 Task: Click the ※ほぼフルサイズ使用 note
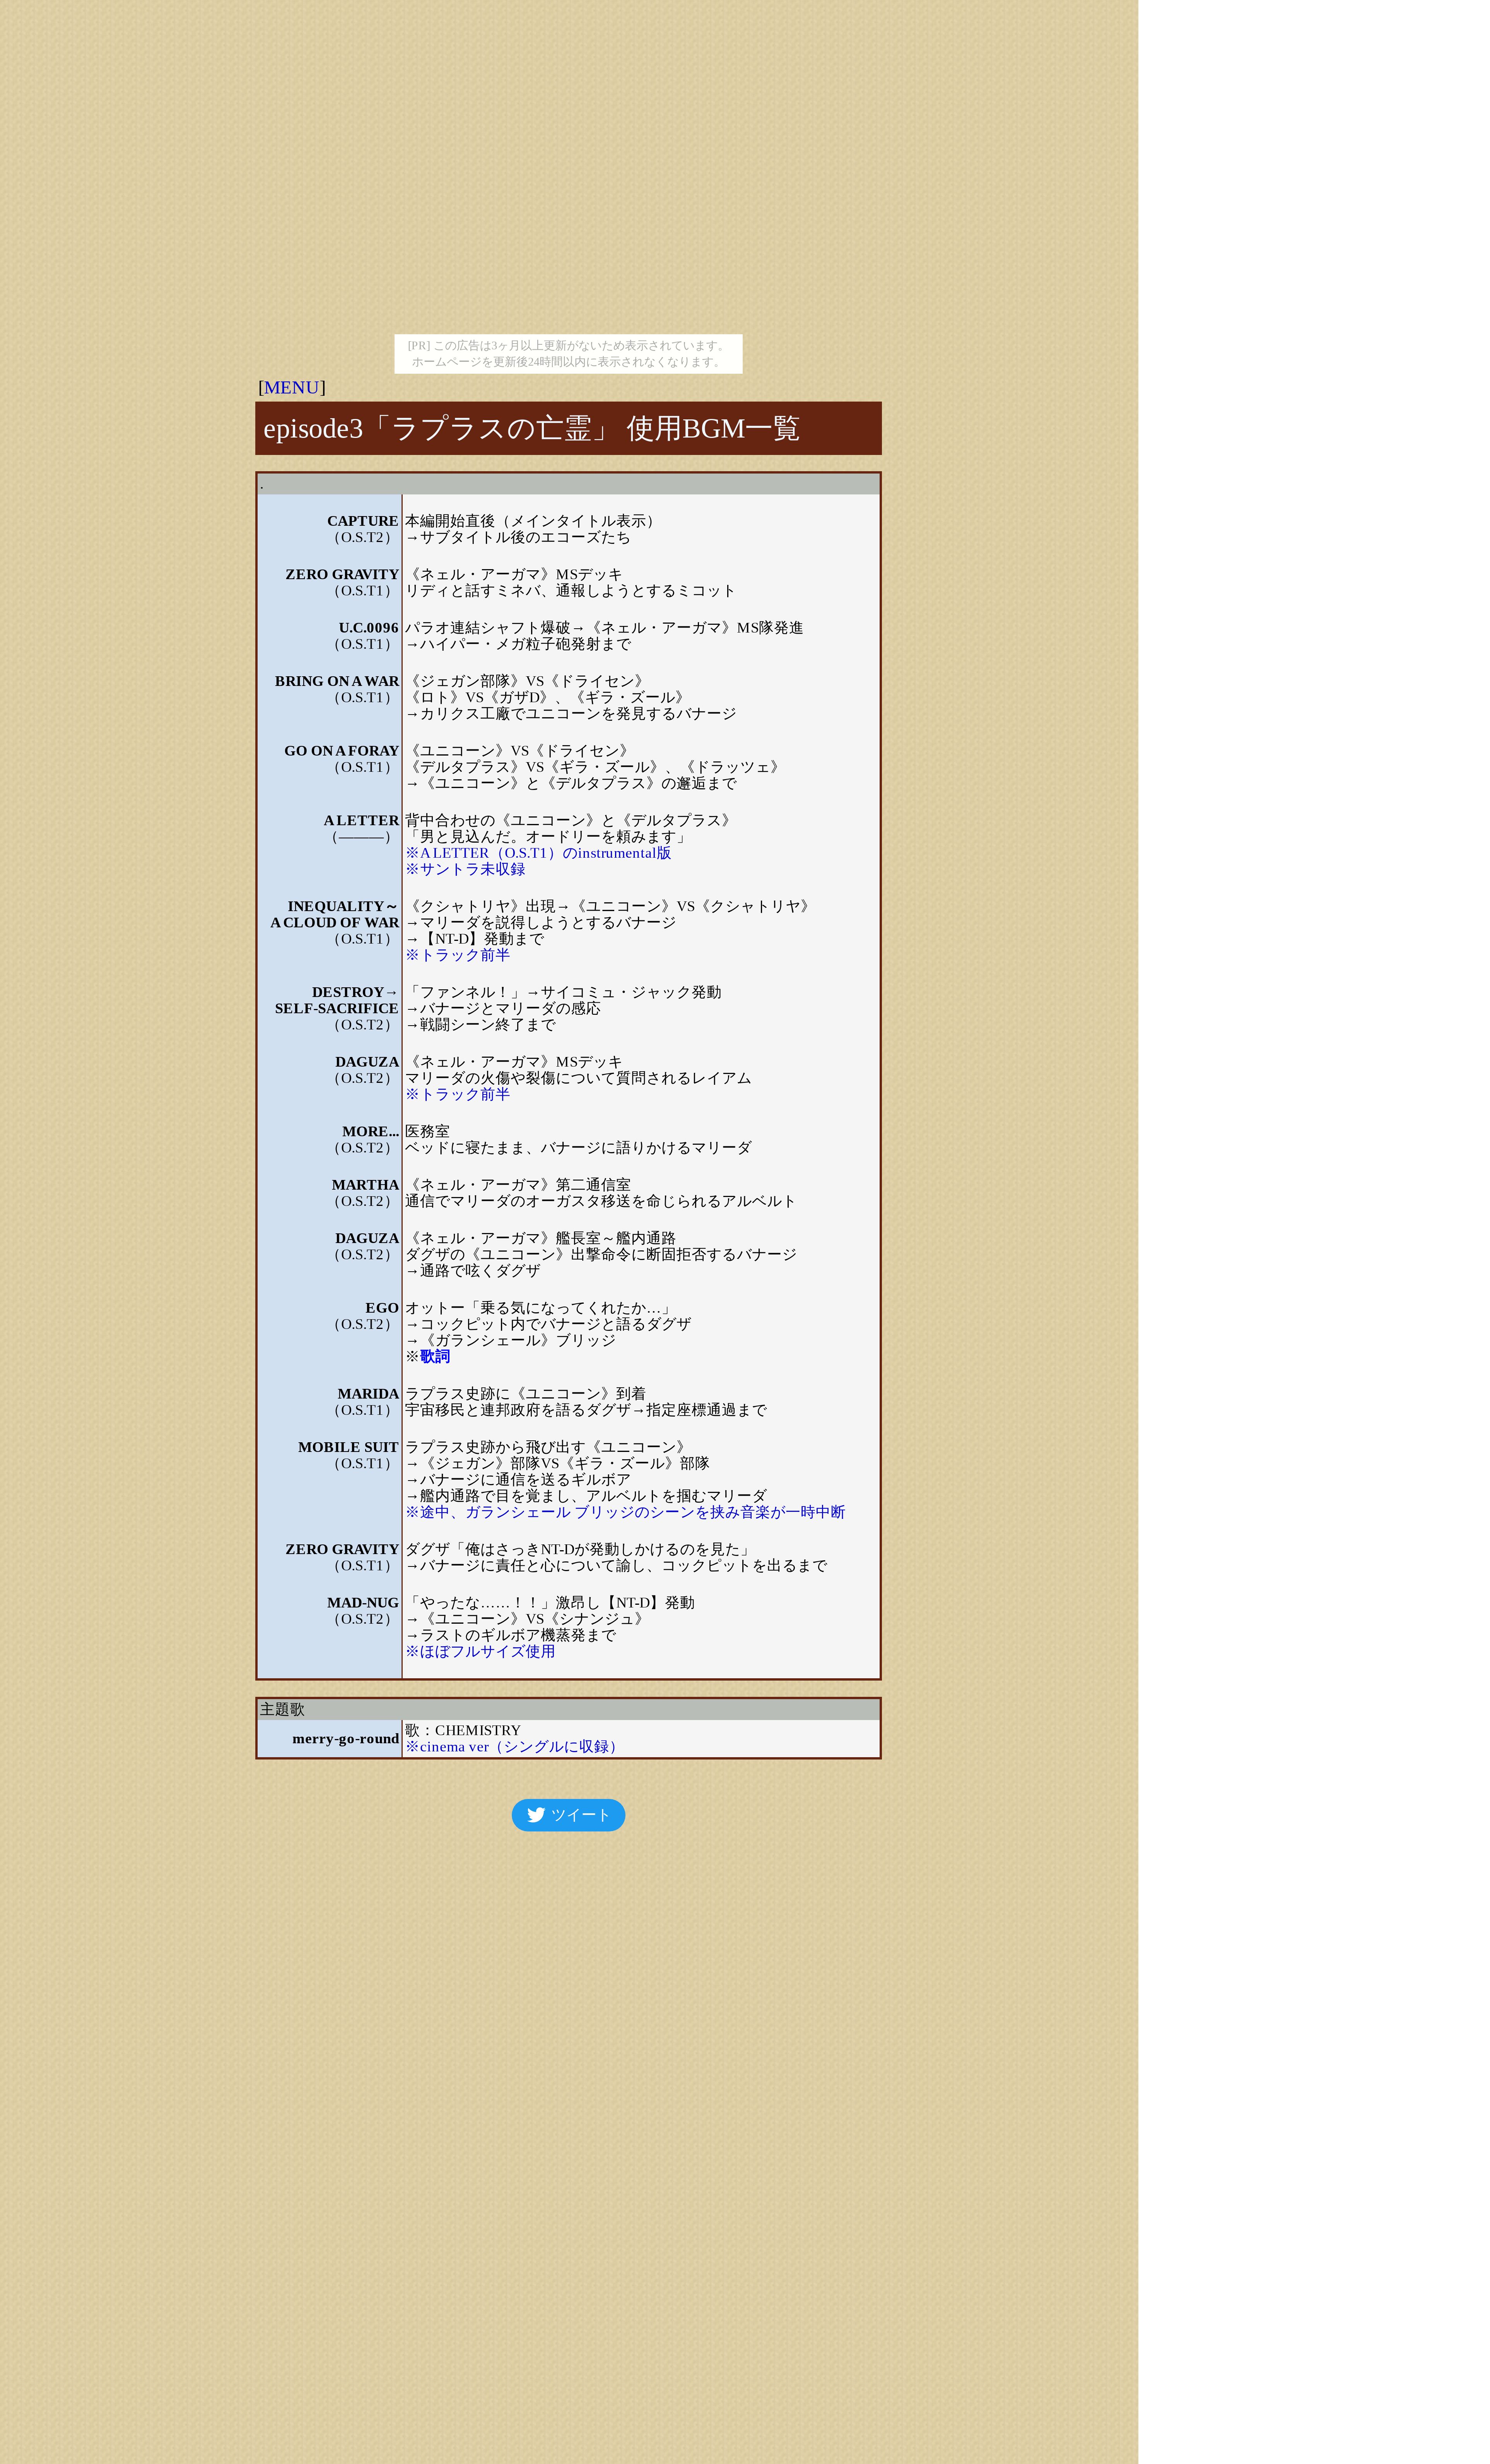pos(480,1652)
